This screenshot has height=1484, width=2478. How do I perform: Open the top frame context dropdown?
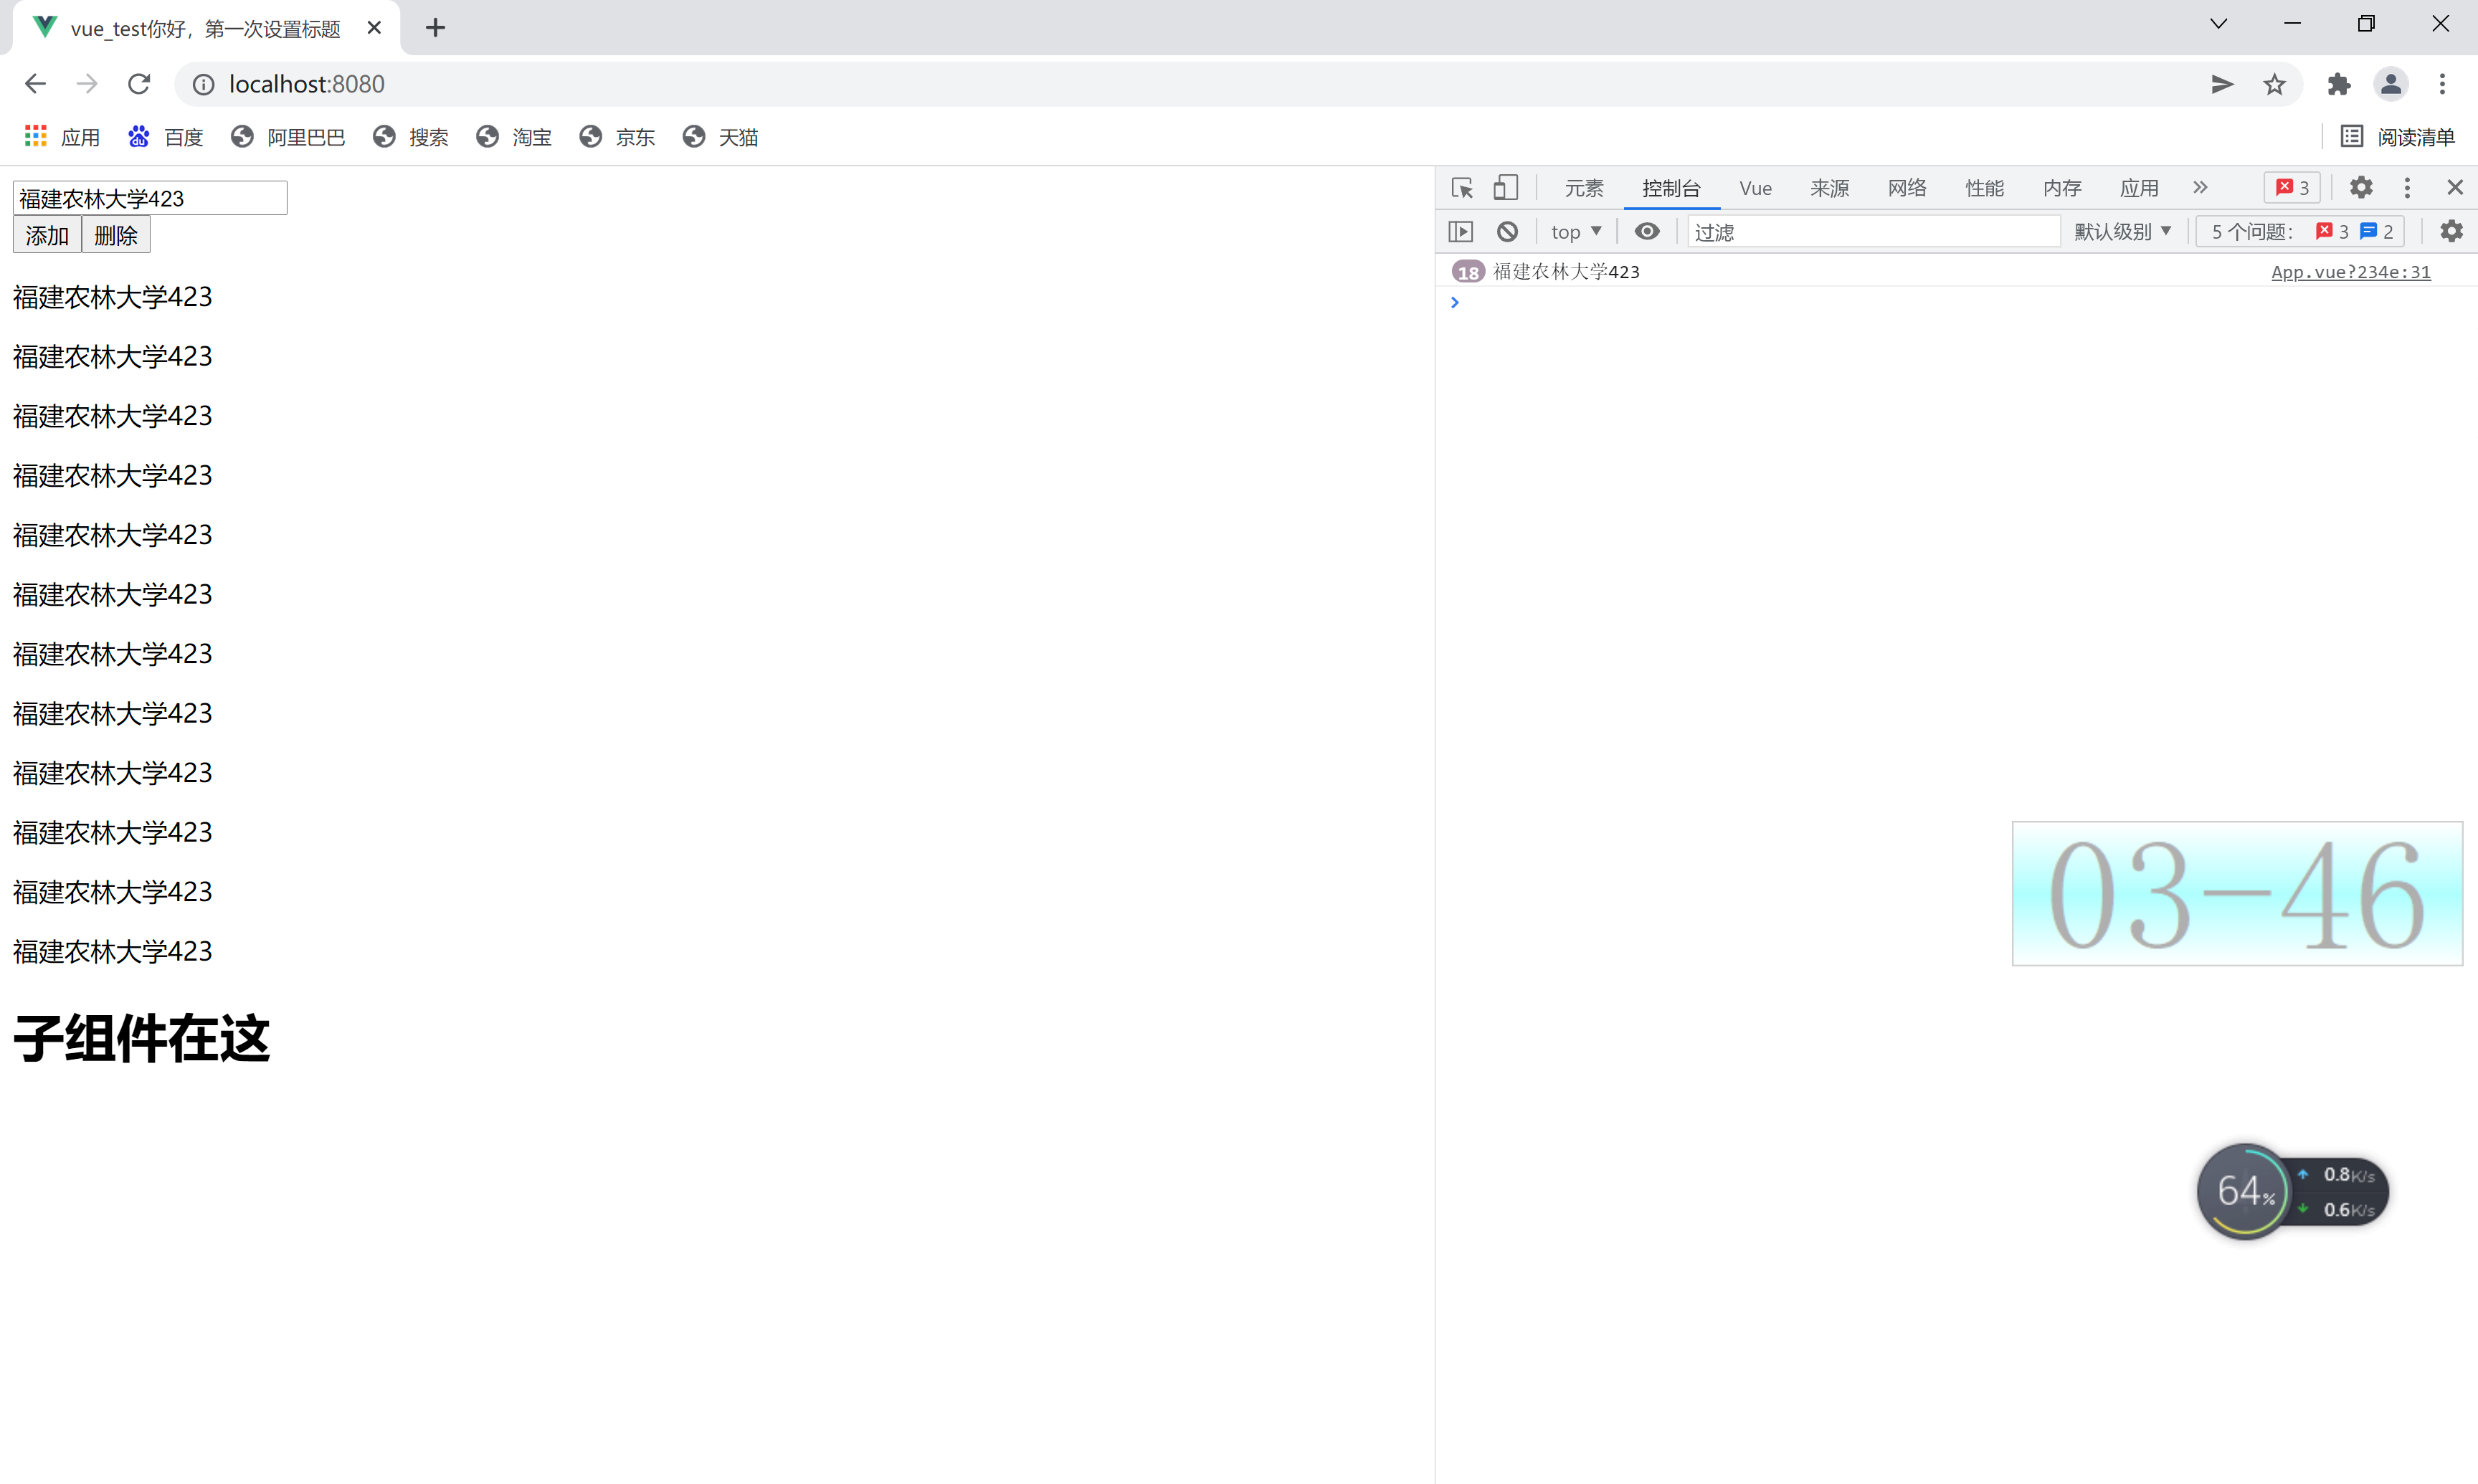click(1575, 231)
